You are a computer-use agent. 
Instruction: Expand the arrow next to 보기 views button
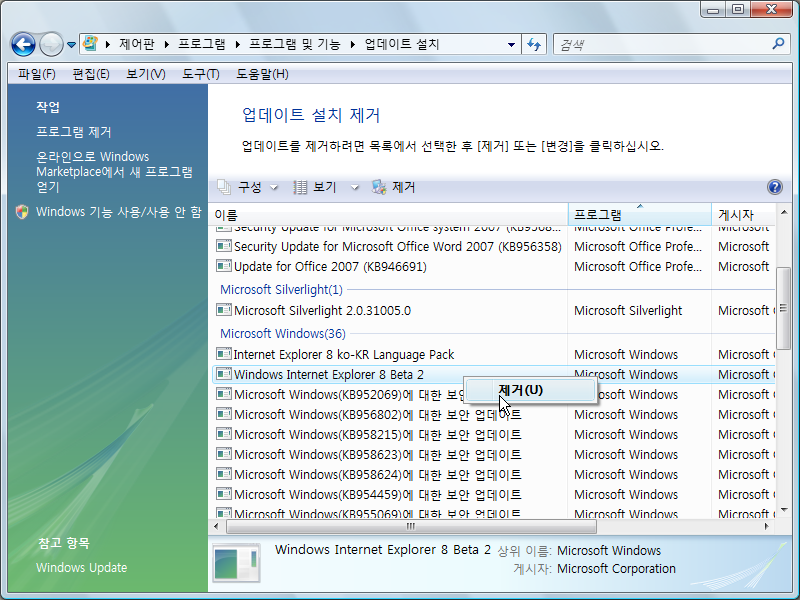coord(354,188)
